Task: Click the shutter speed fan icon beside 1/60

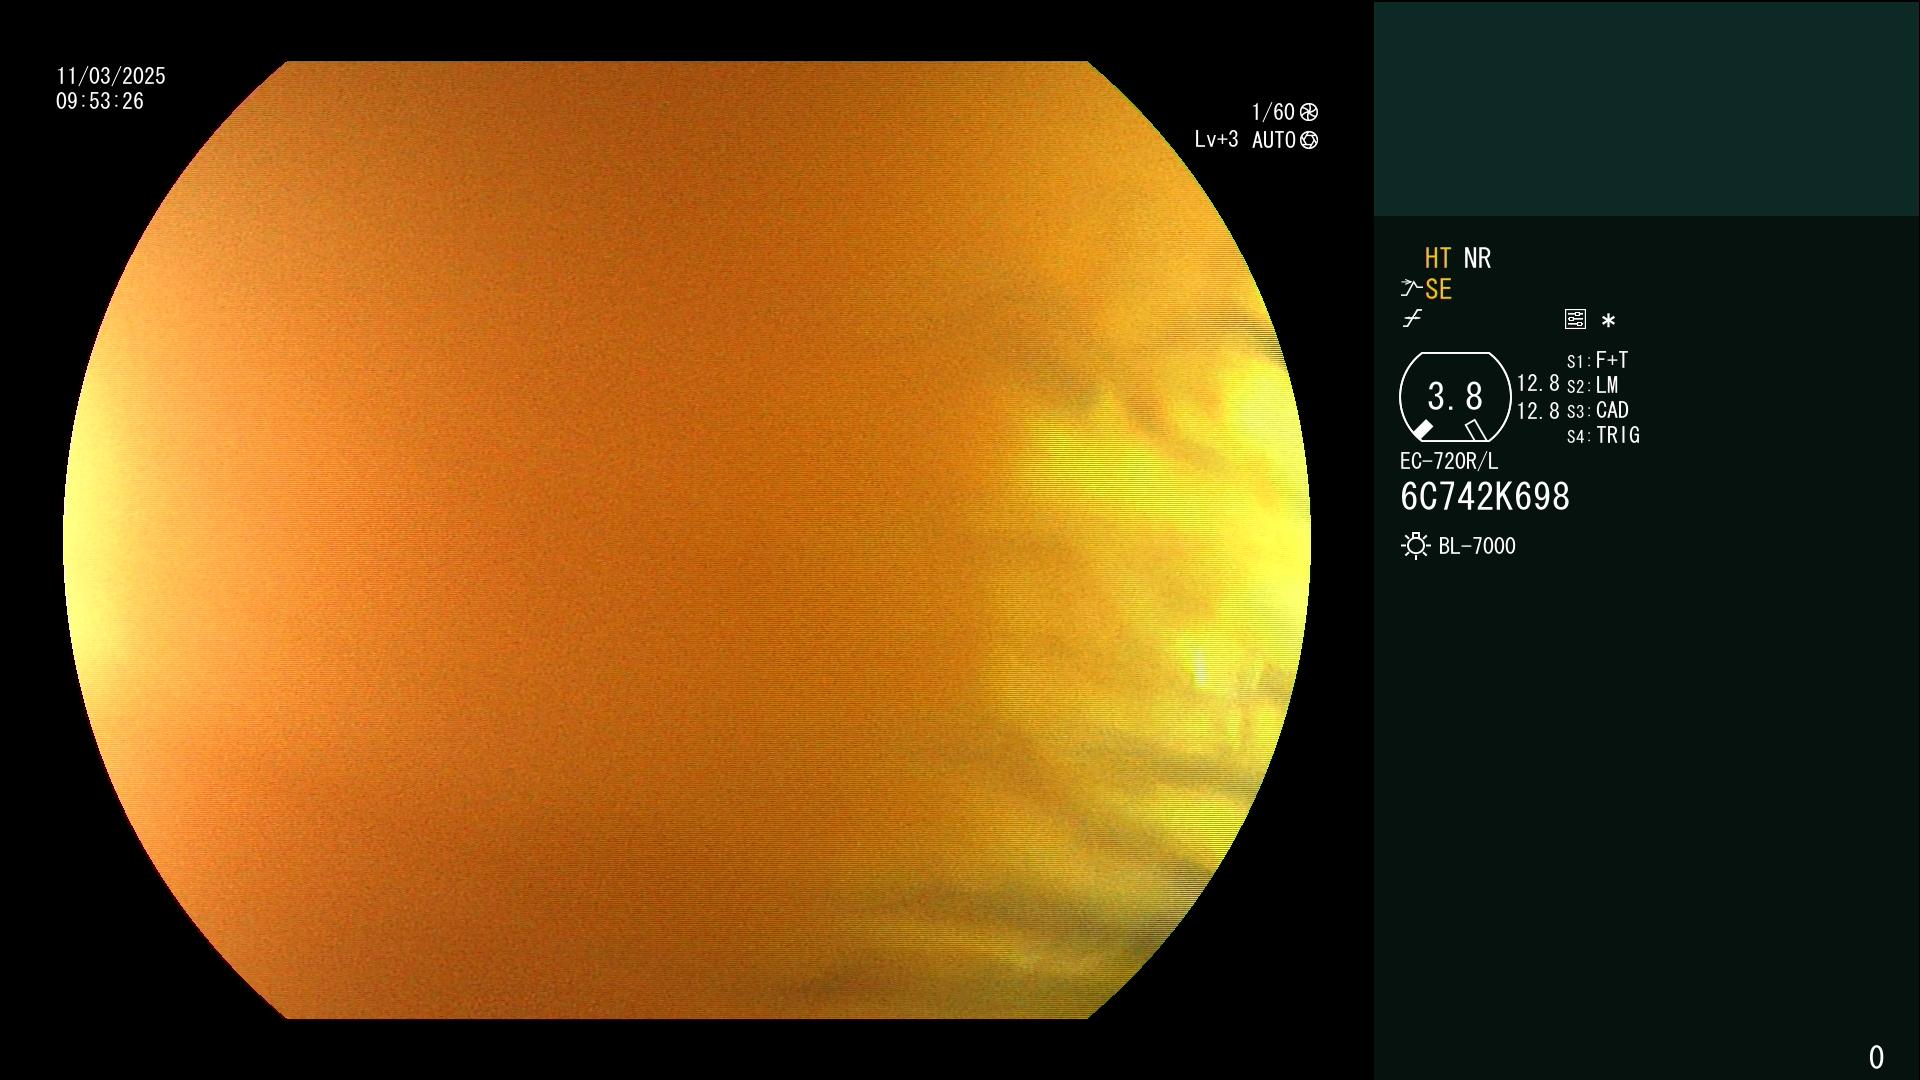Action: pyautogui.click(x=1309, y=112)
